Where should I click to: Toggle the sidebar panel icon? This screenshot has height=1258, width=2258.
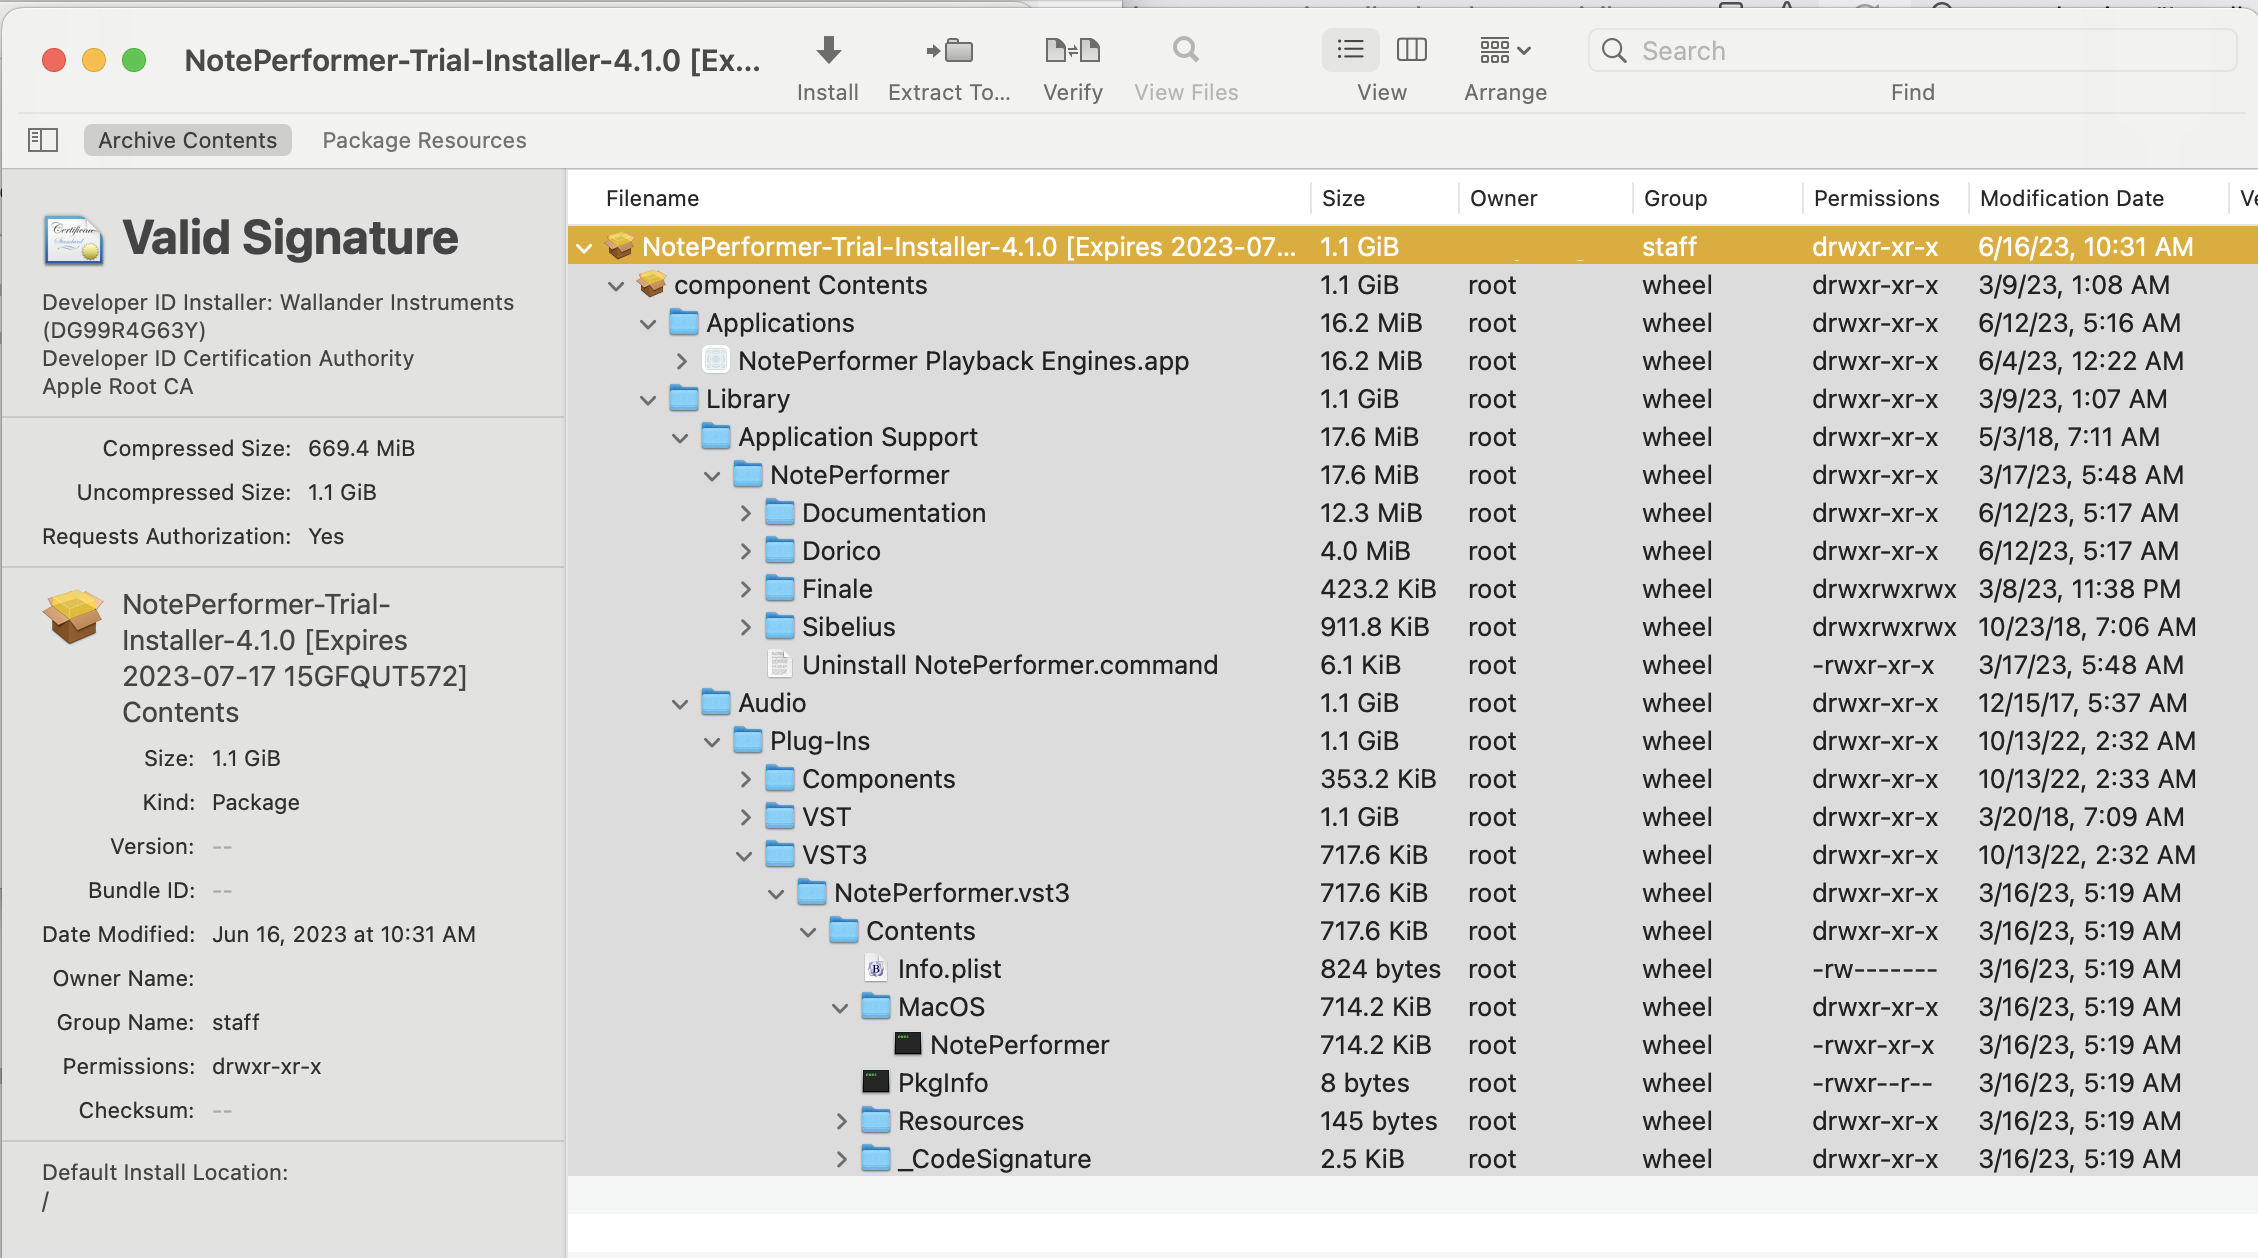click(43, 140)
